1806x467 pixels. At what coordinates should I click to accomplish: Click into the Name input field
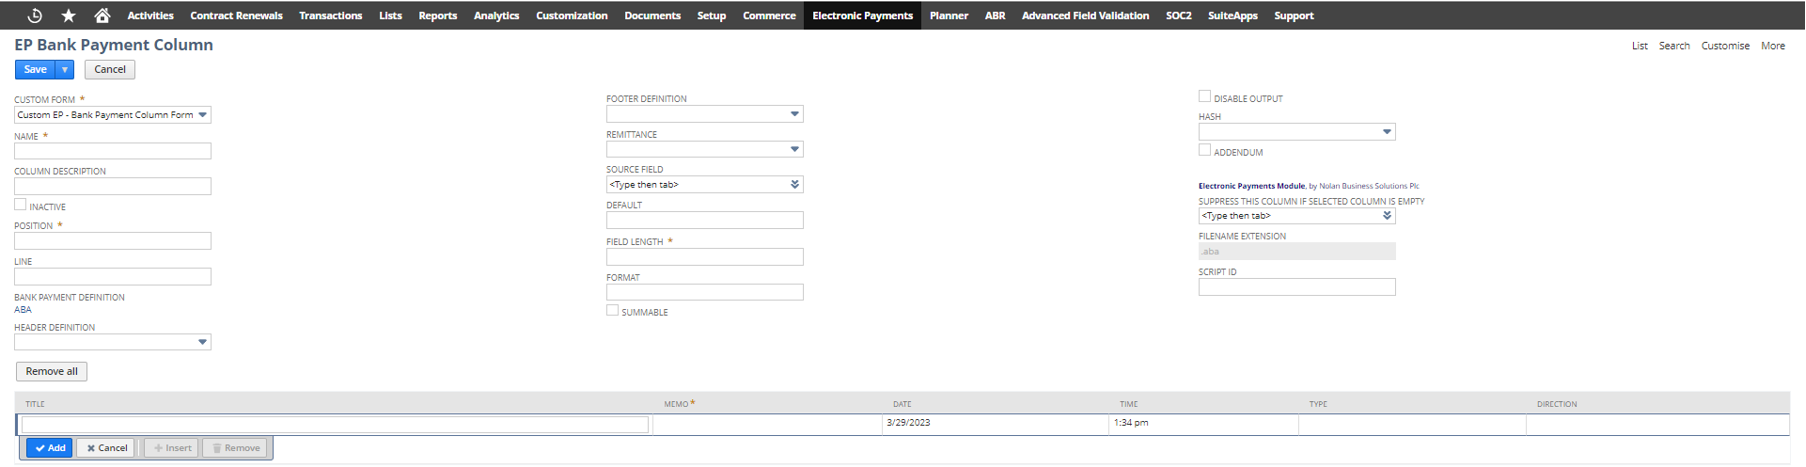112,151
